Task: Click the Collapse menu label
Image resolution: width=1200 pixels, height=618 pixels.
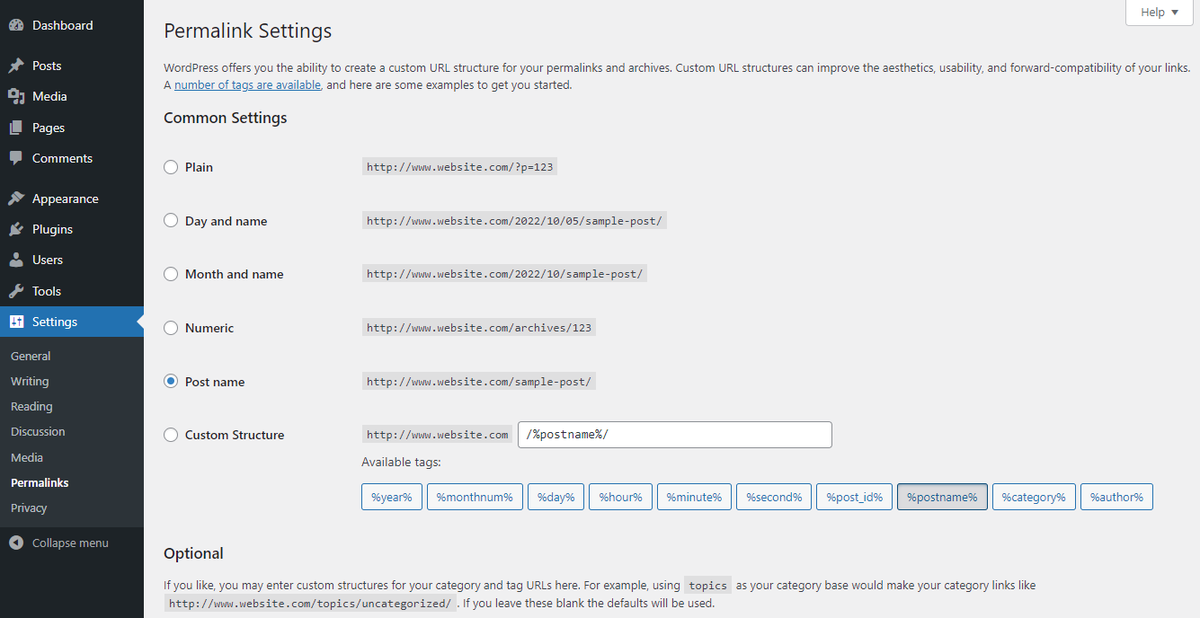Action: pos(70,543)
